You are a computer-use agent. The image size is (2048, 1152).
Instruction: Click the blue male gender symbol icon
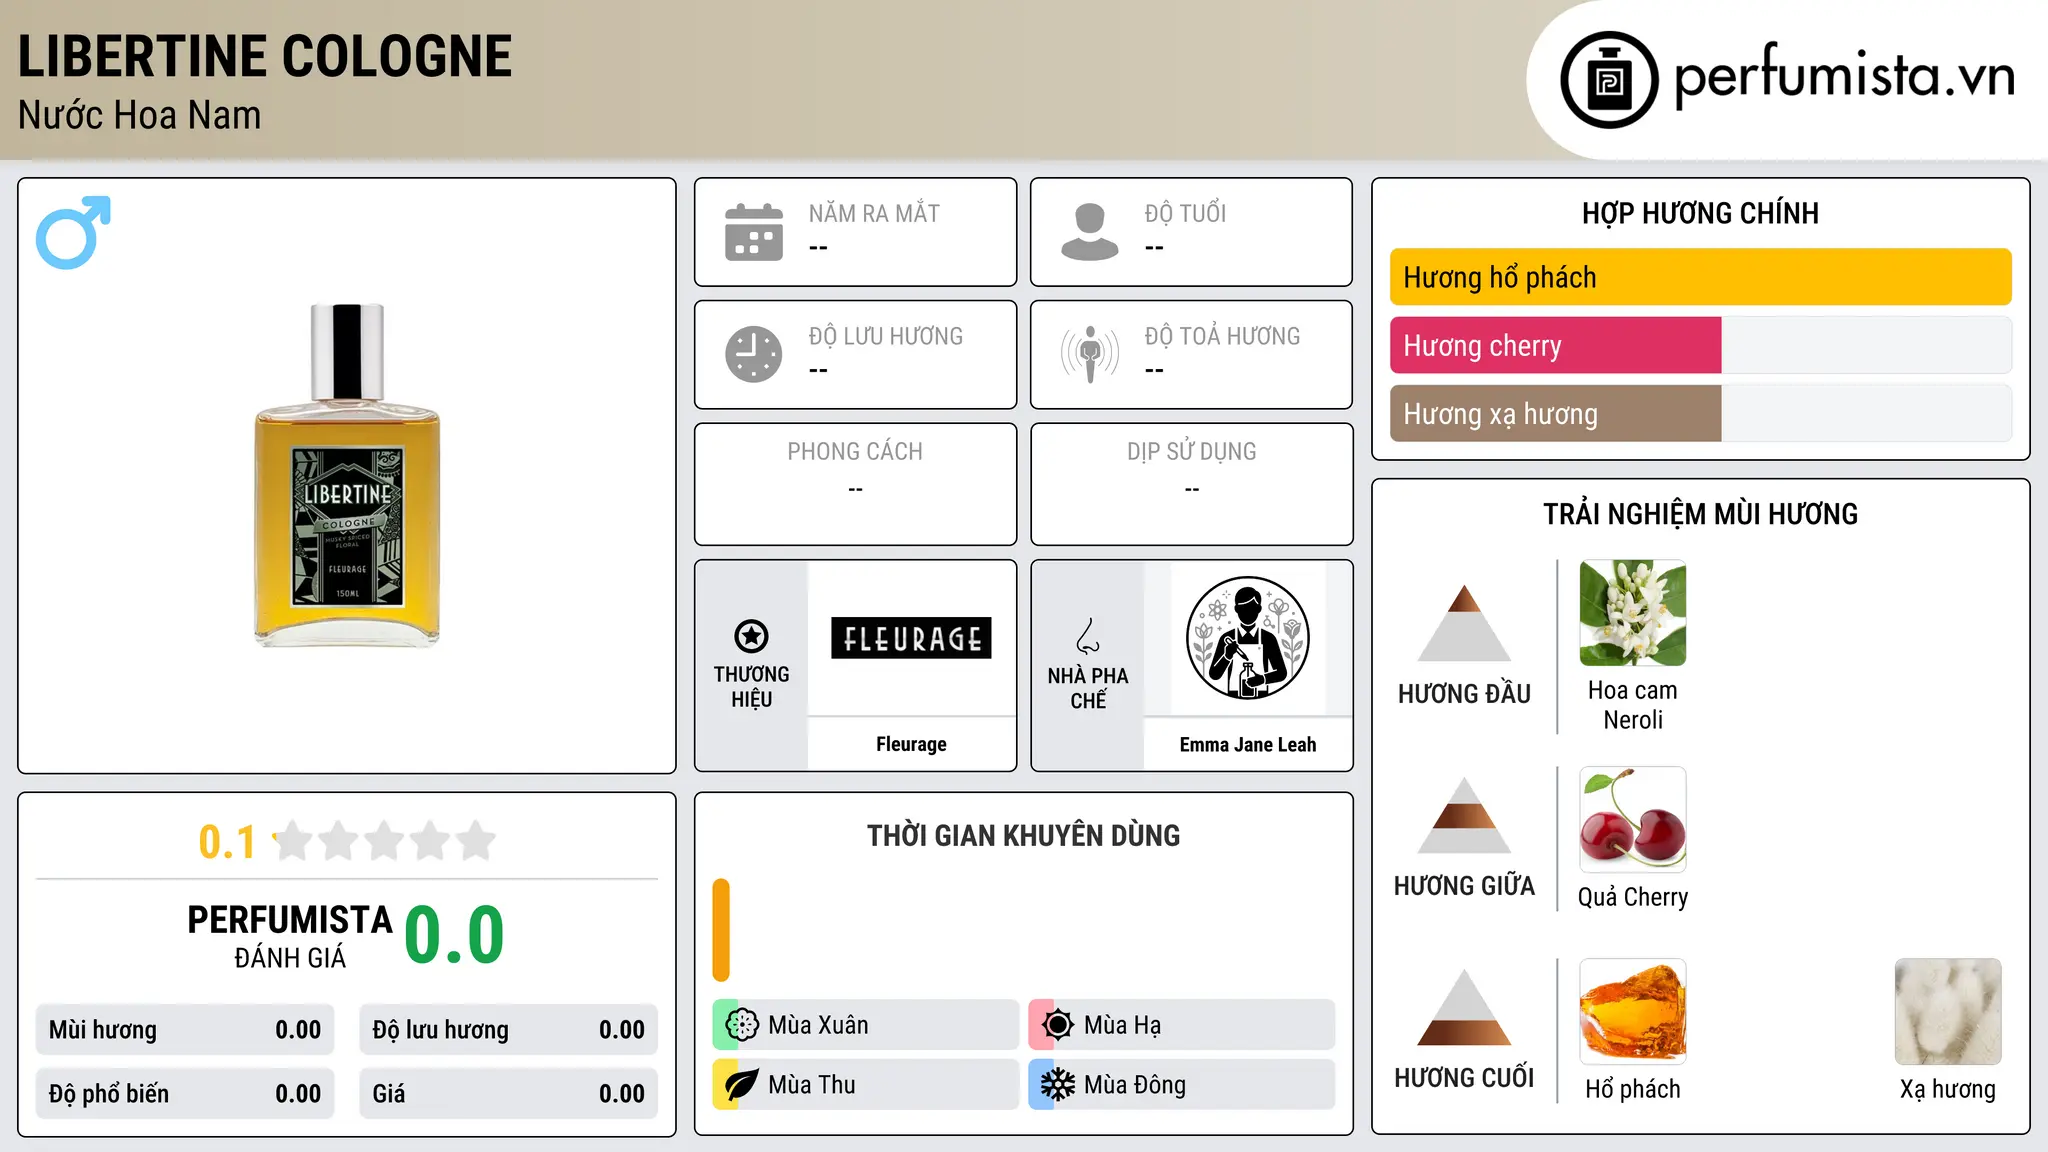click(x=73, y=232)
